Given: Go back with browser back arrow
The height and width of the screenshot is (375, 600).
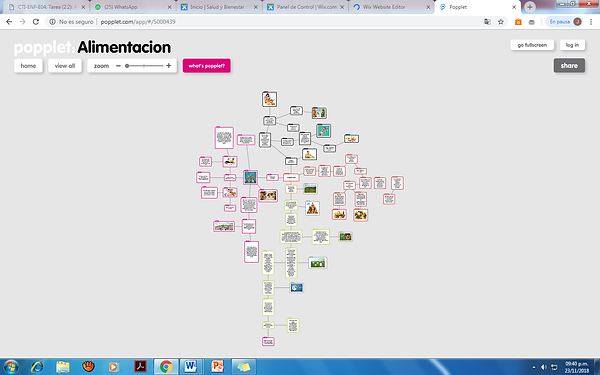Looking at the screenshot, I should (9, 22).
